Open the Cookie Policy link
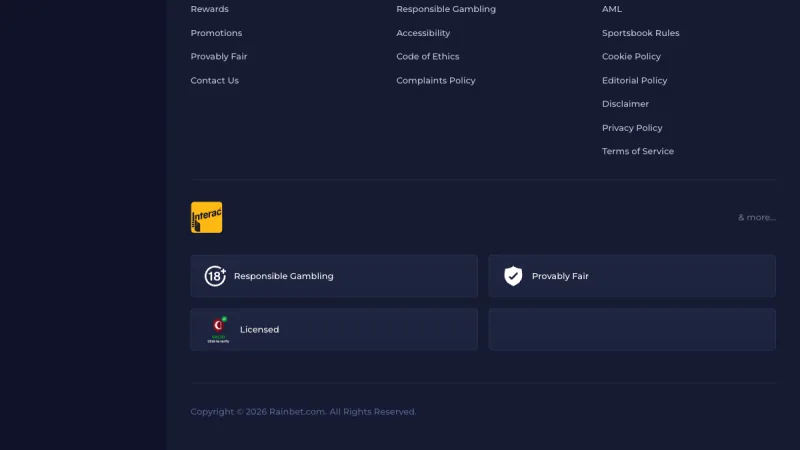 [631, 57]
